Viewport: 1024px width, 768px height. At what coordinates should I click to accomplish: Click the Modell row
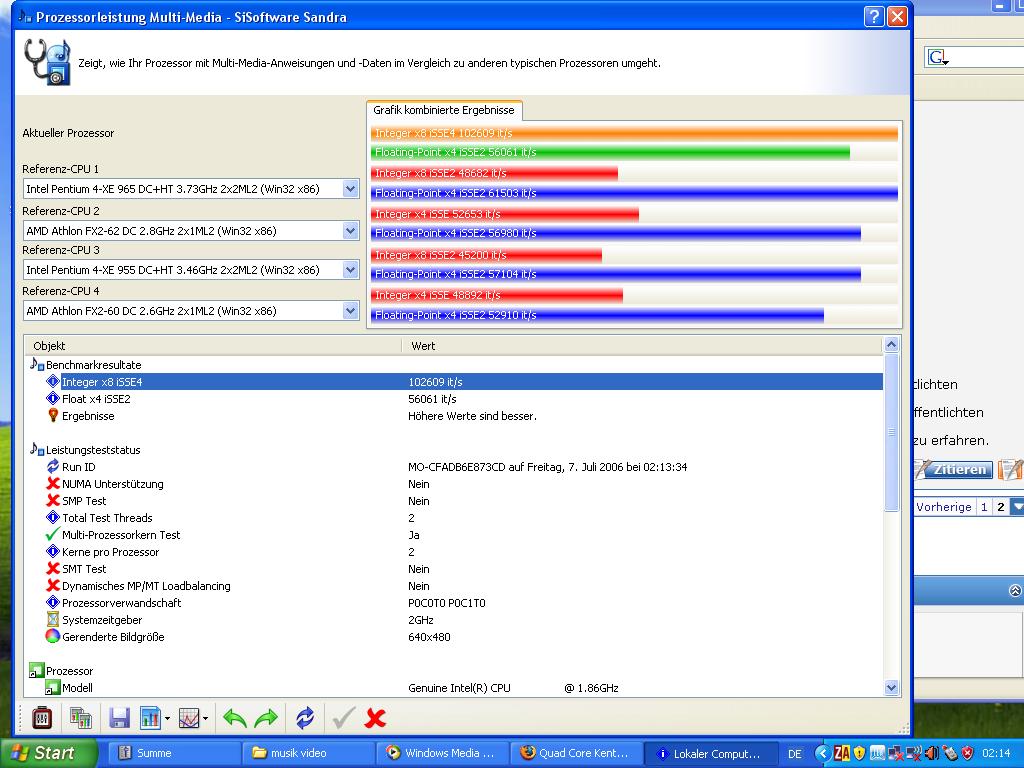(455, 688)
